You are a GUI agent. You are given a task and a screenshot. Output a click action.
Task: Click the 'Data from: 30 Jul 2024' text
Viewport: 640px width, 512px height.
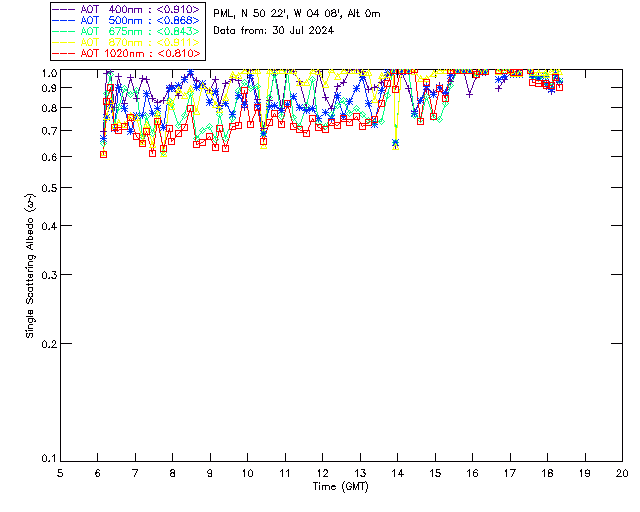coord(273,30)
